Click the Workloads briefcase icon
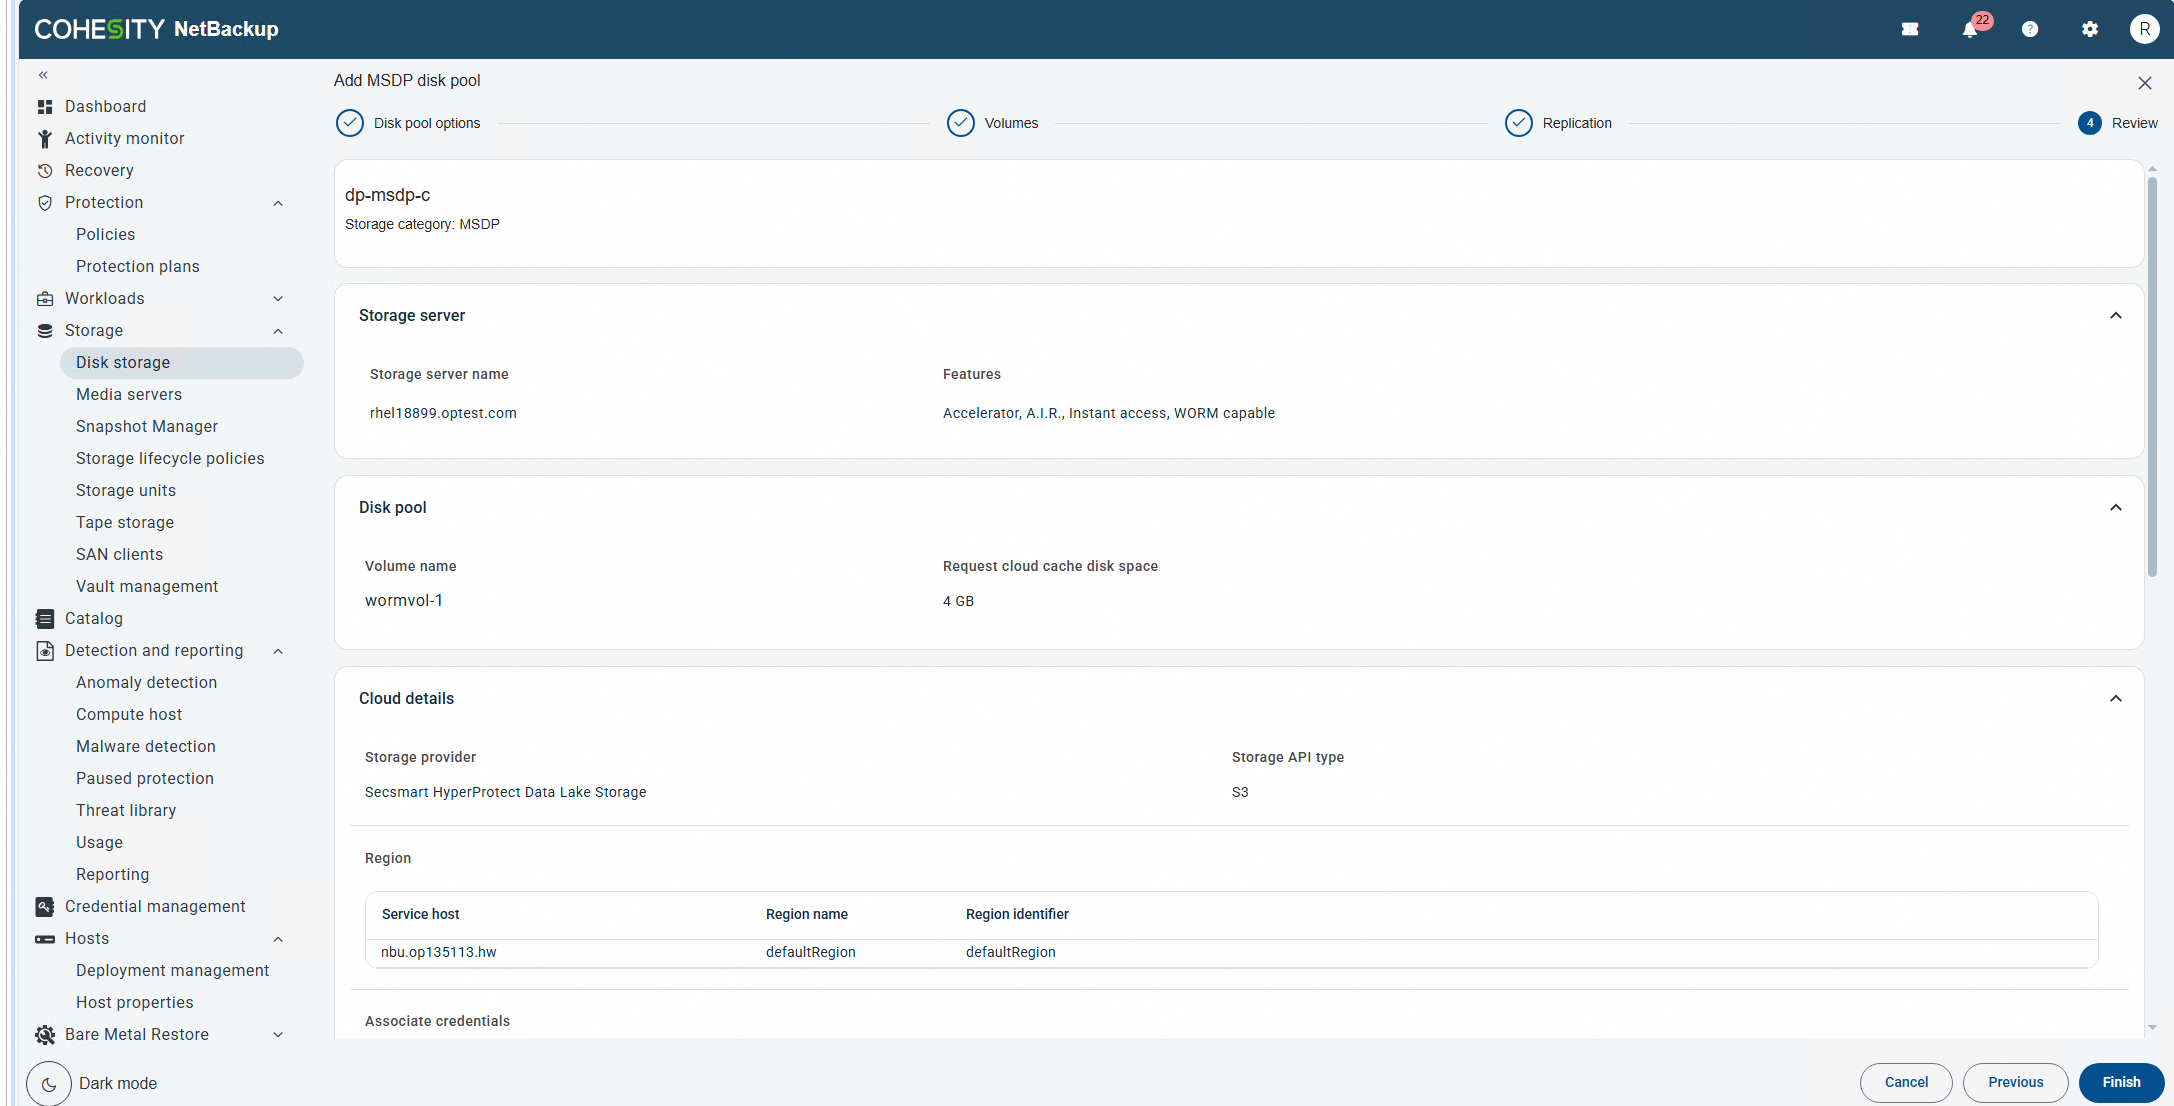Screen dimensions: 2174x1106 (x=45, y=298)
